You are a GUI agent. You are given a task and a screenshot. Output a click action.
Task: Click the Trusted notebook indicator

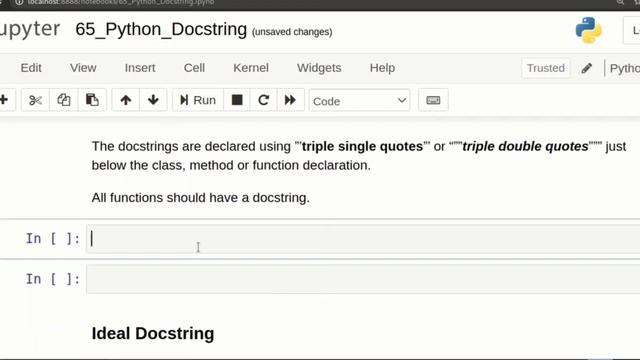point(546,68)
